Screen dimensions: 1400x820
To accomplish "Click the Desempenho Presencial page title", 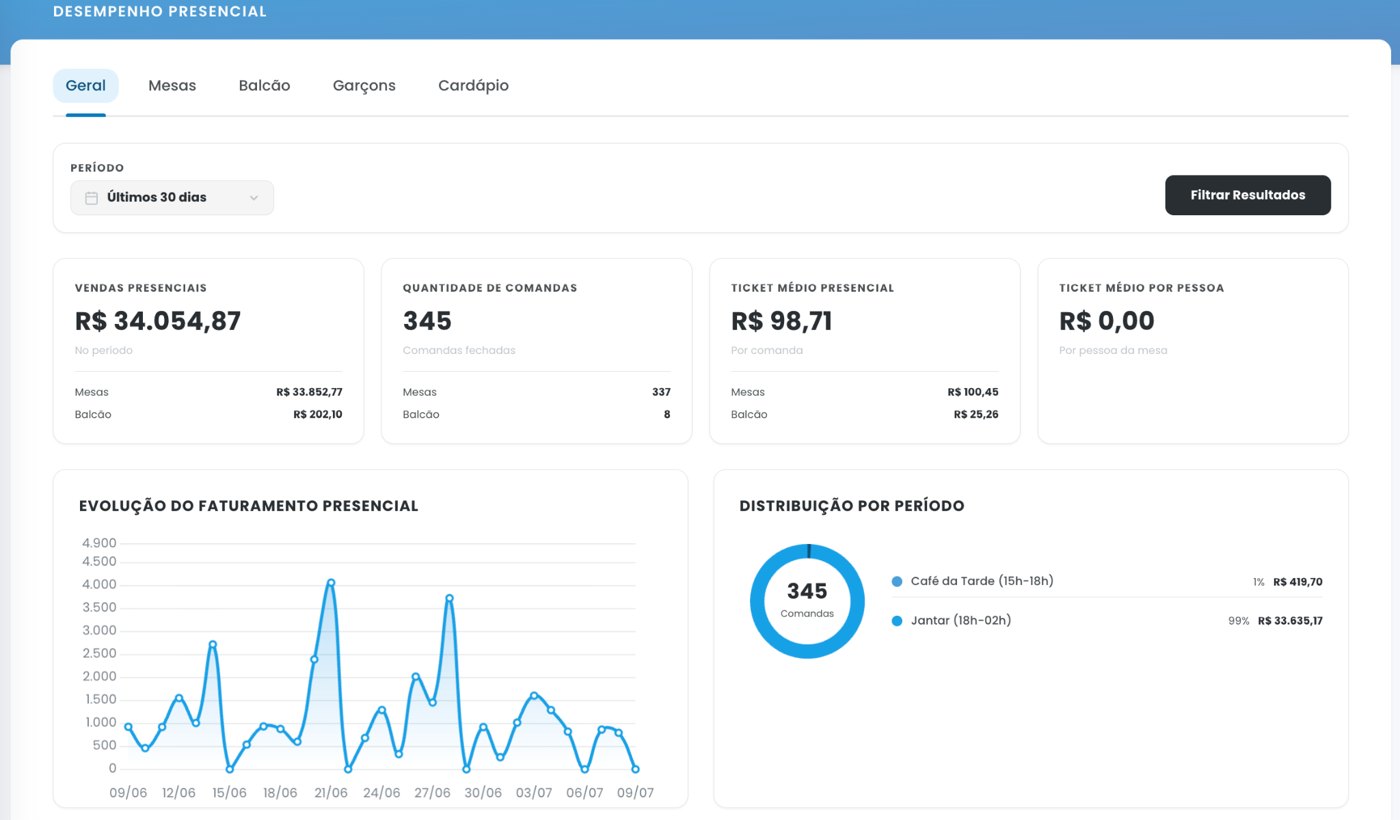I will coord(160,12).
